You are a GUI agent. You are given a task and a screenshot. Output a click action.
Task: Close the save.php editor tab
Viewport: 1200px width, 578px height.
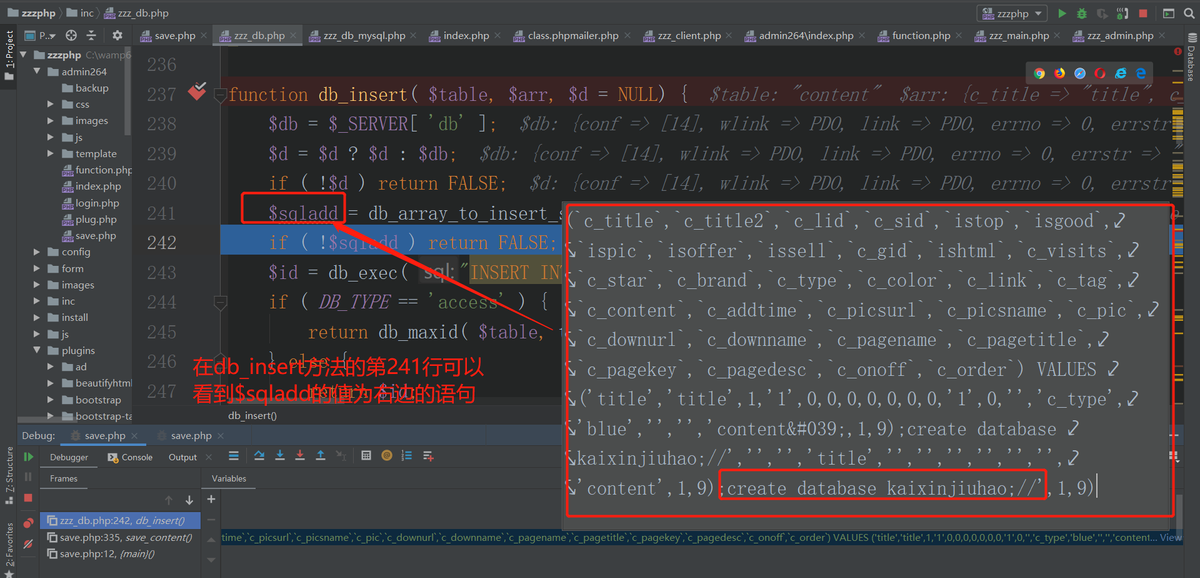204,35
